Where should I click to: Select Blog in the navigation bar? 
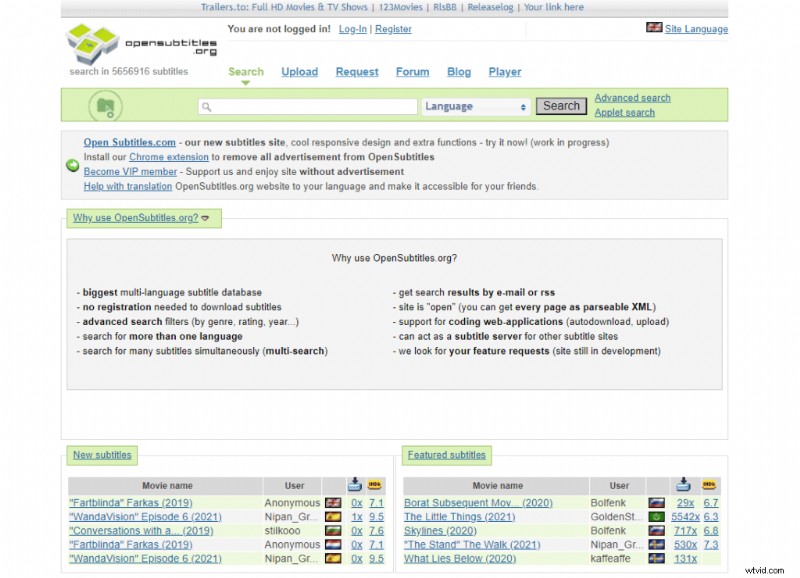[459, 72]
